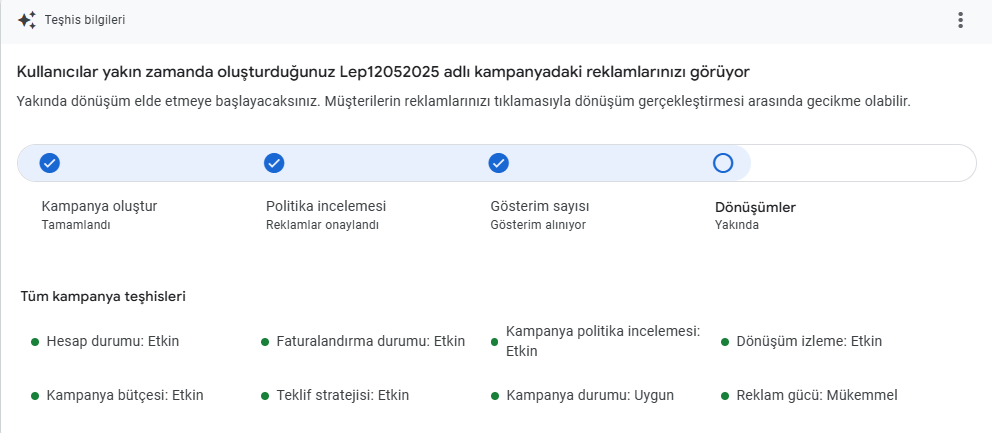Select the Dönüşümler step label
The image size is (992, 433).
pyautogui.click(x=755, y=207)
